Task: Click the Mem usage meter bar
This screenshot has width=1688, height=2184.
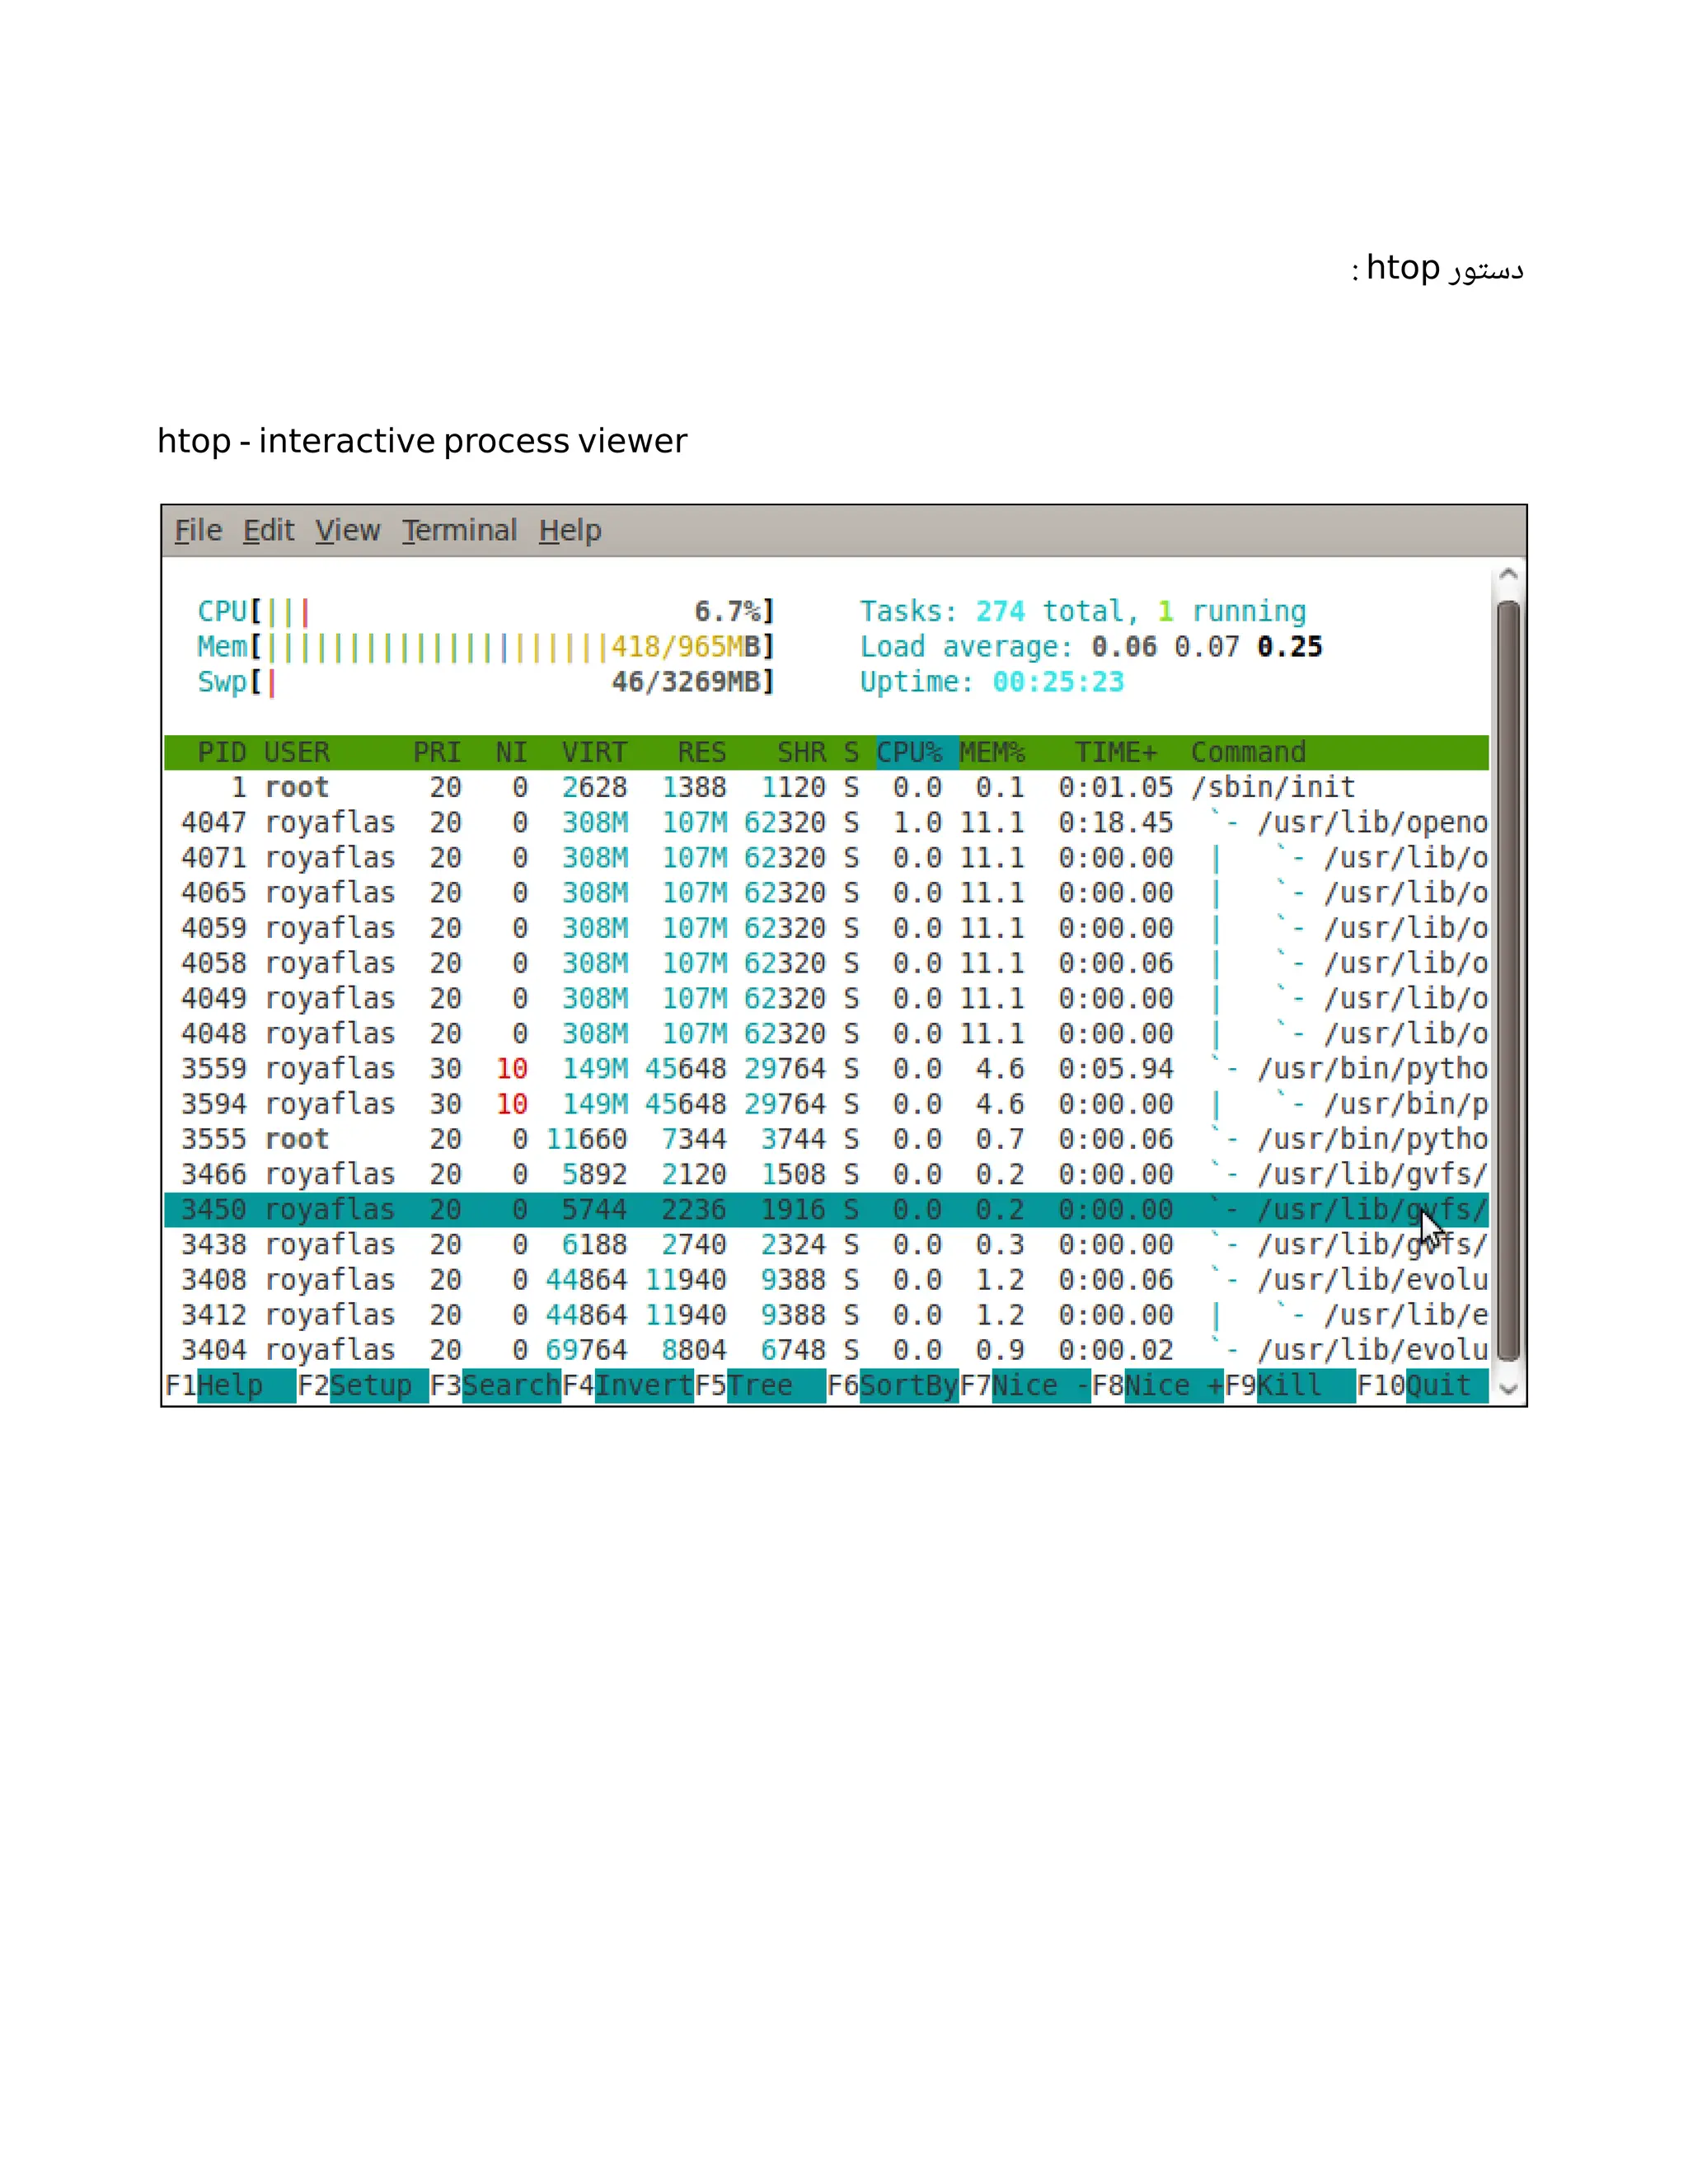Action: click(x=486, y=646)
